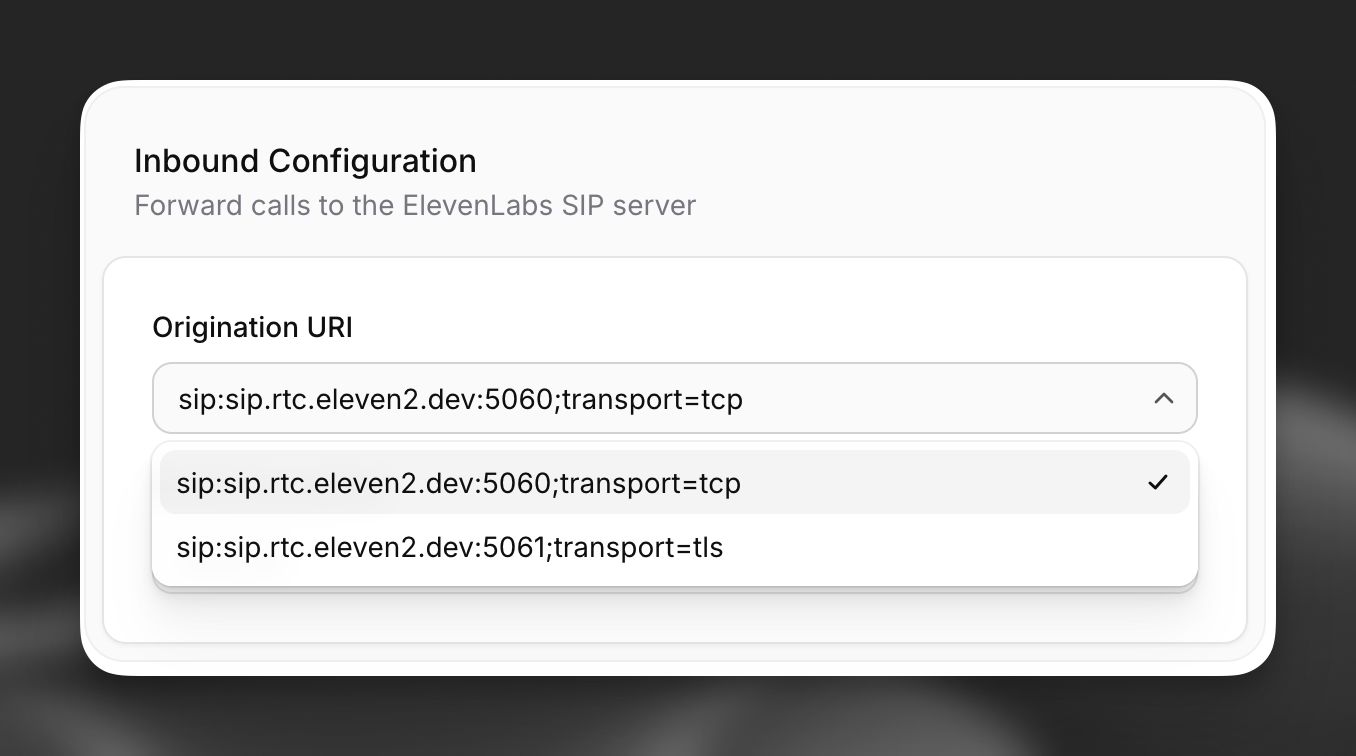Click the Origination URI label

251,327
